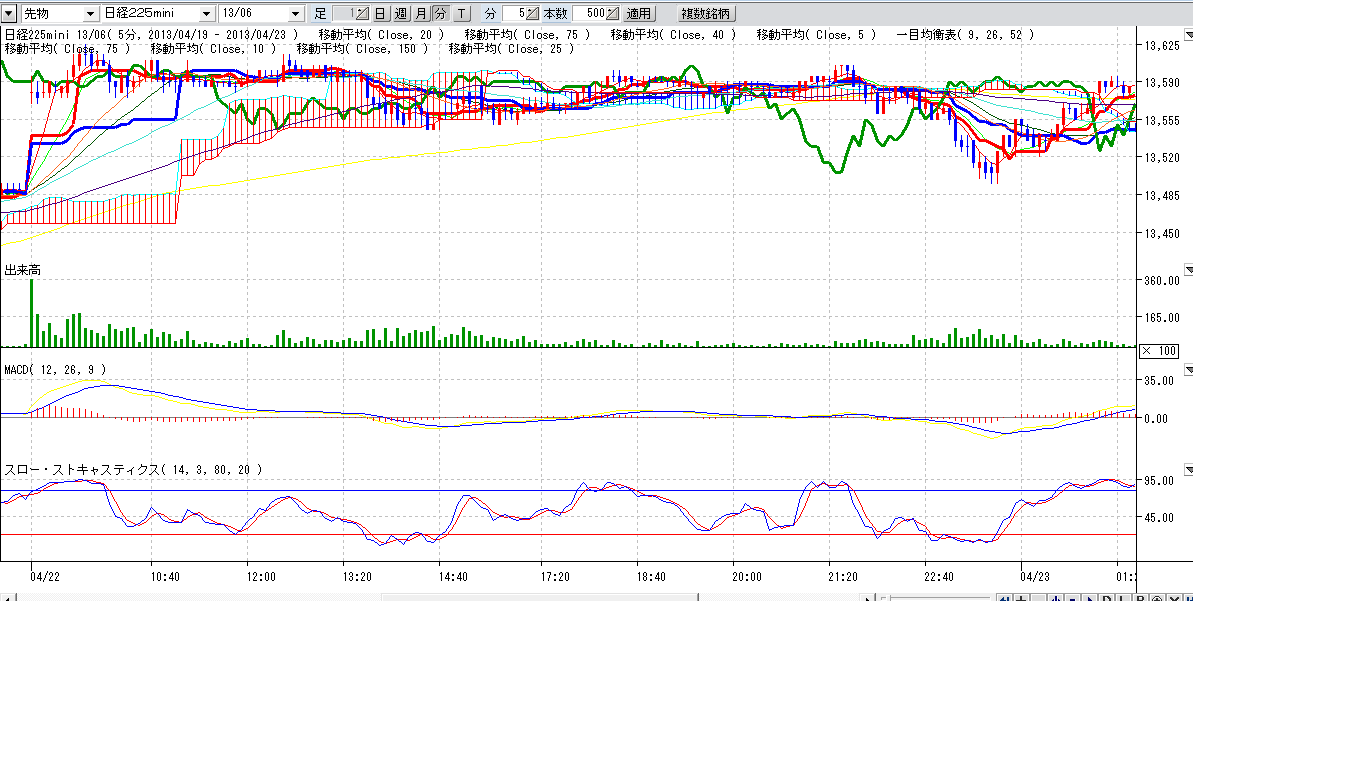Open the 出来高 volume panel menu arrow
This screenshot has height=768, width=1366.
click(x=1189, y=270)
